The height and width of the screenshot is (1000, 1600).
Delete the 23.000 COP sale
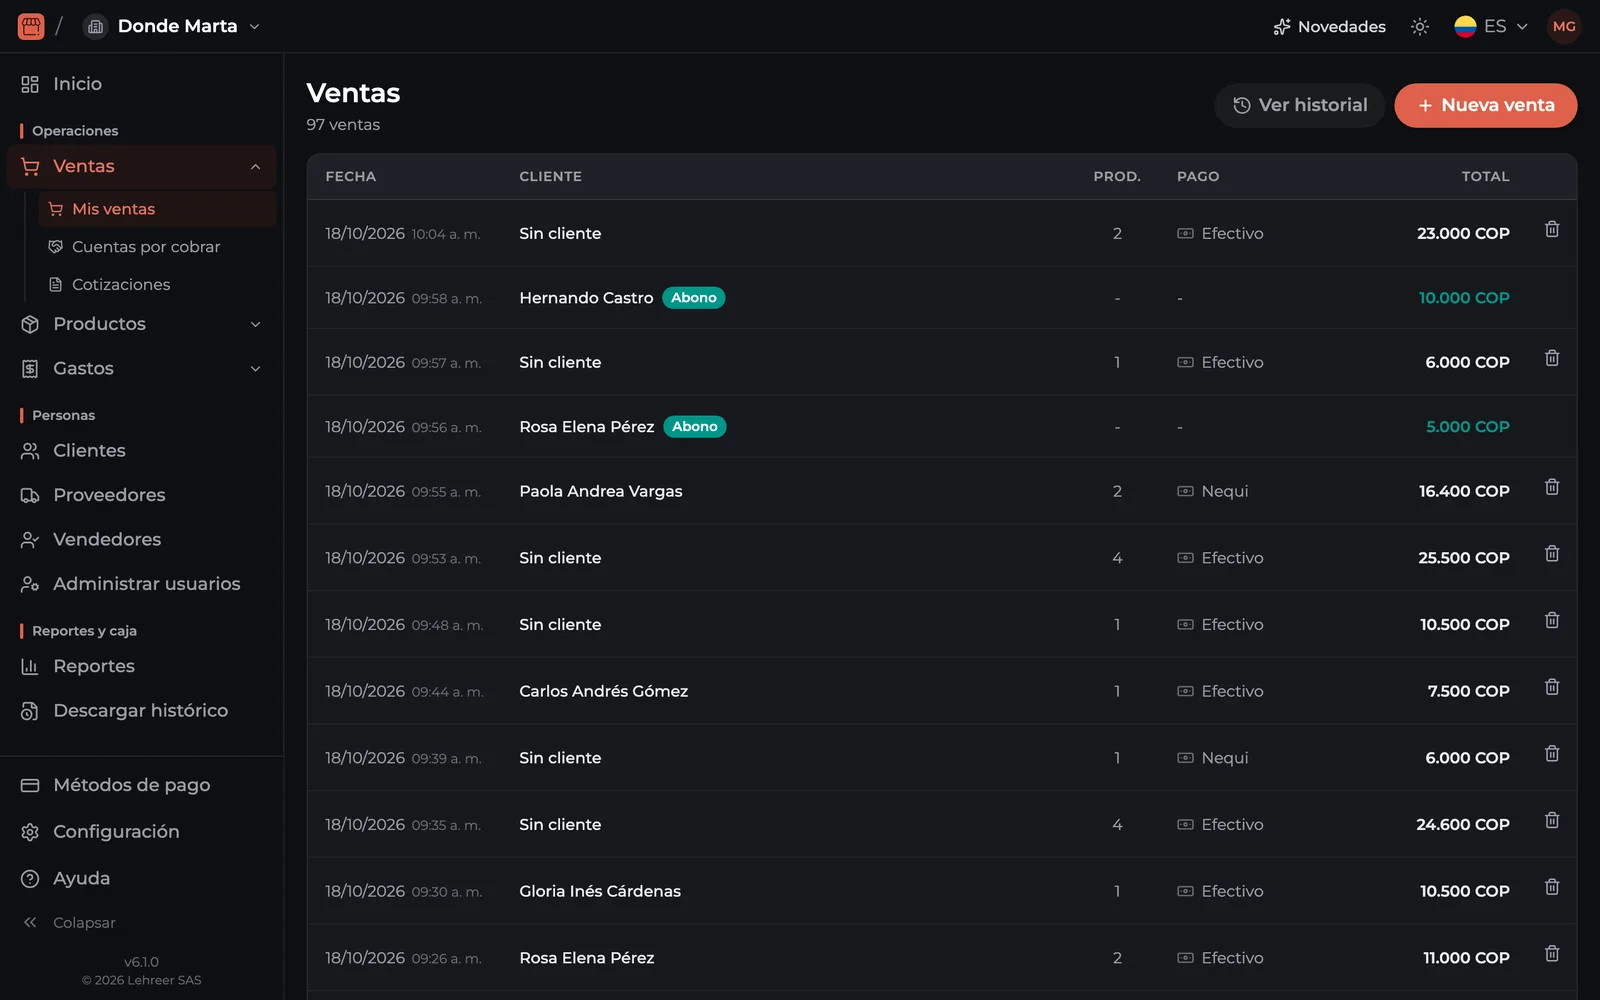tap(1552, 229)
